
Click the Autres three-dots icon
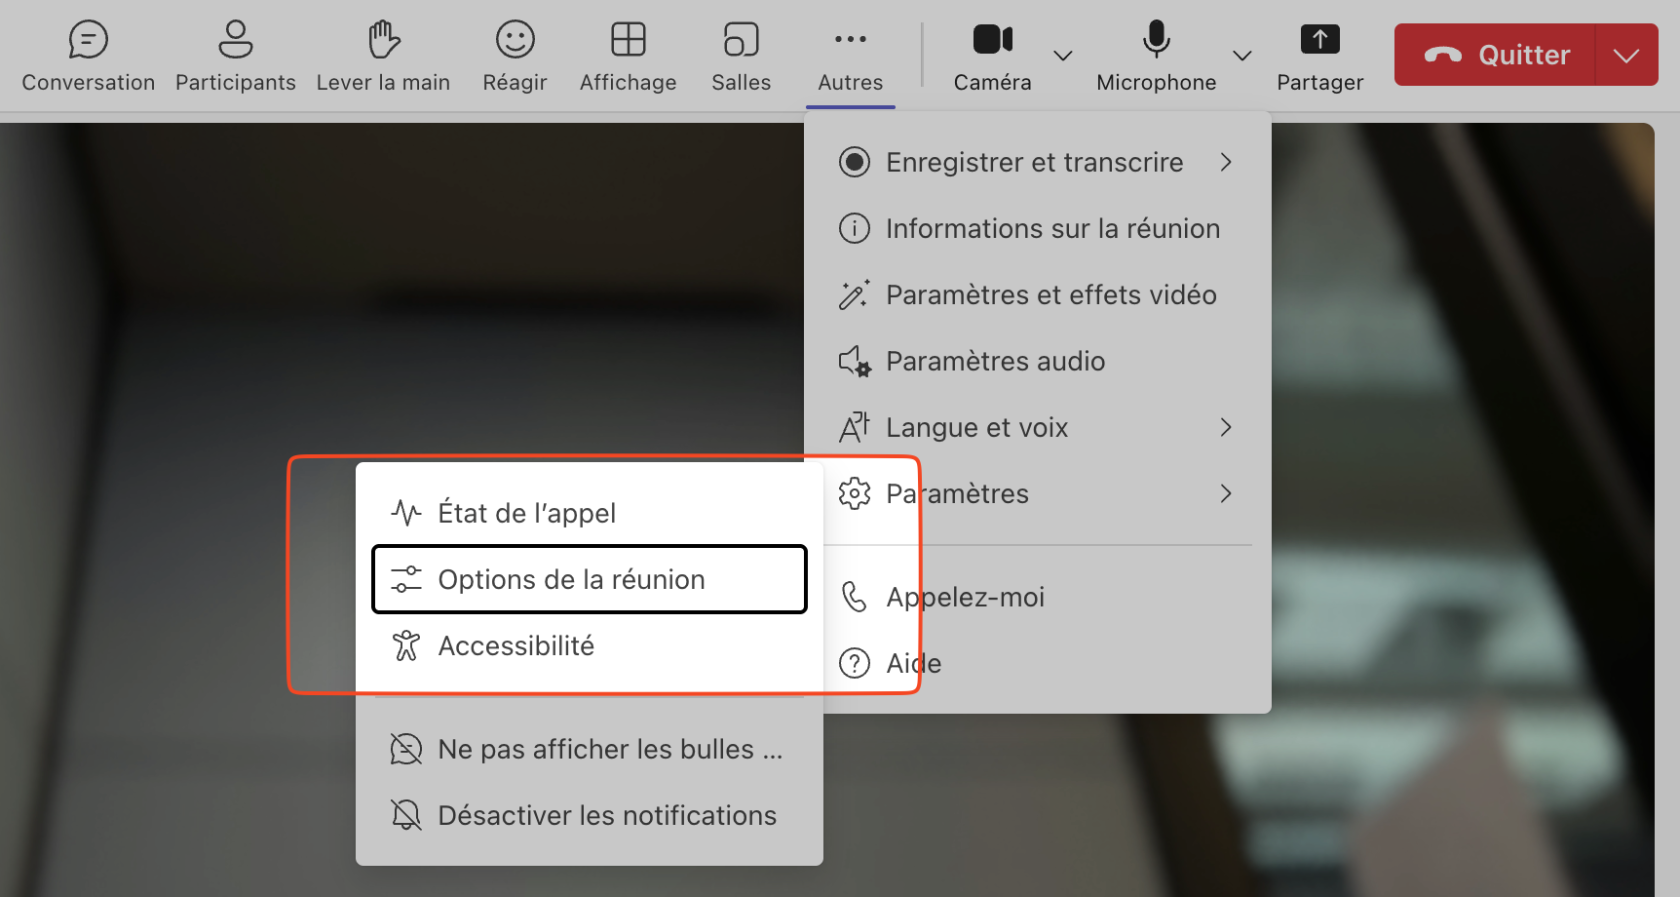pos(850,40)
